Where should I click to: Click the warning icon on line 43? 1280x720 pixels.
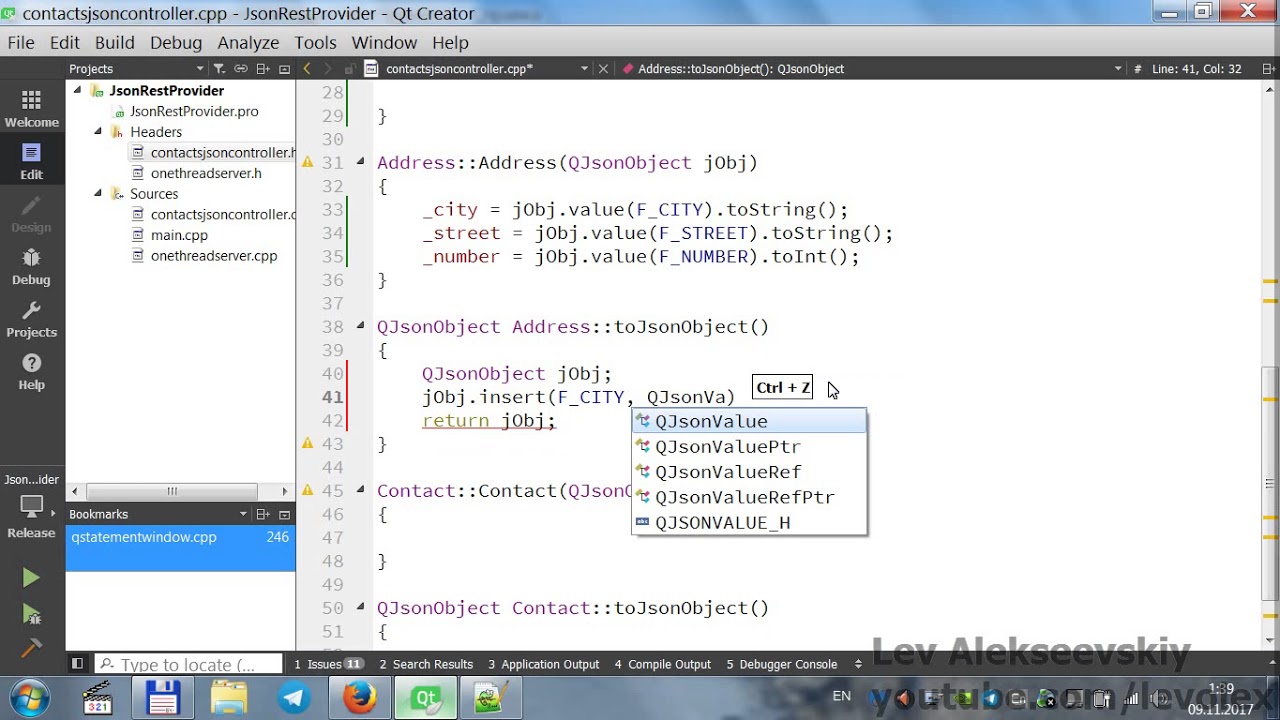[307, 443]
